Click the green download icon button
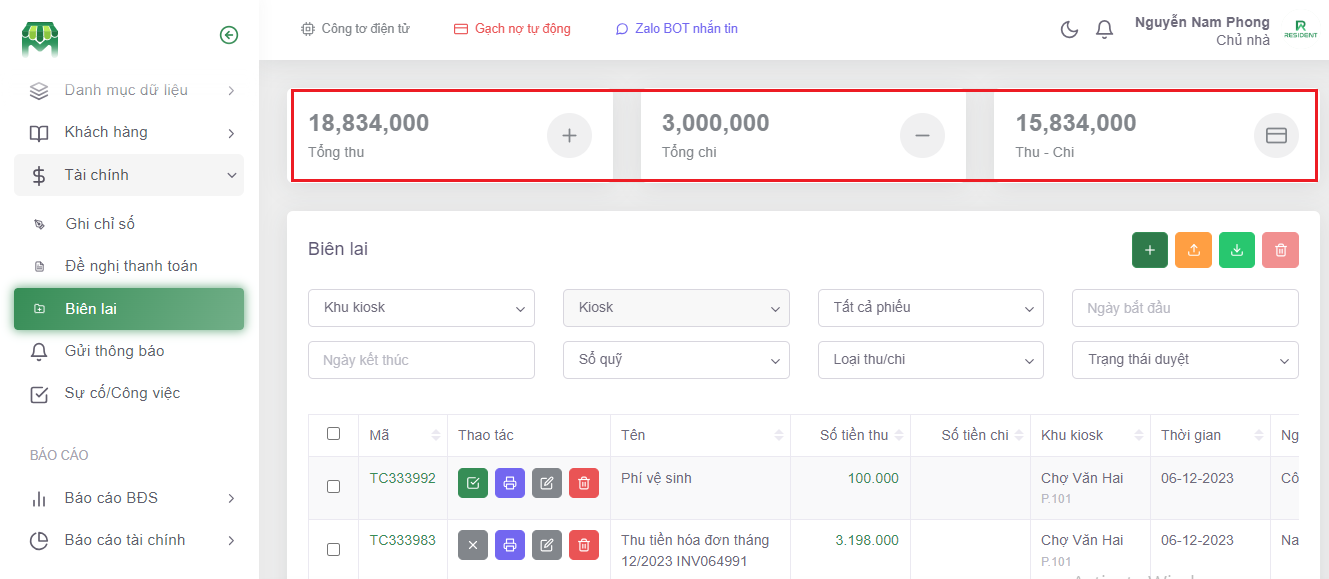 [x=1237, y=250]
